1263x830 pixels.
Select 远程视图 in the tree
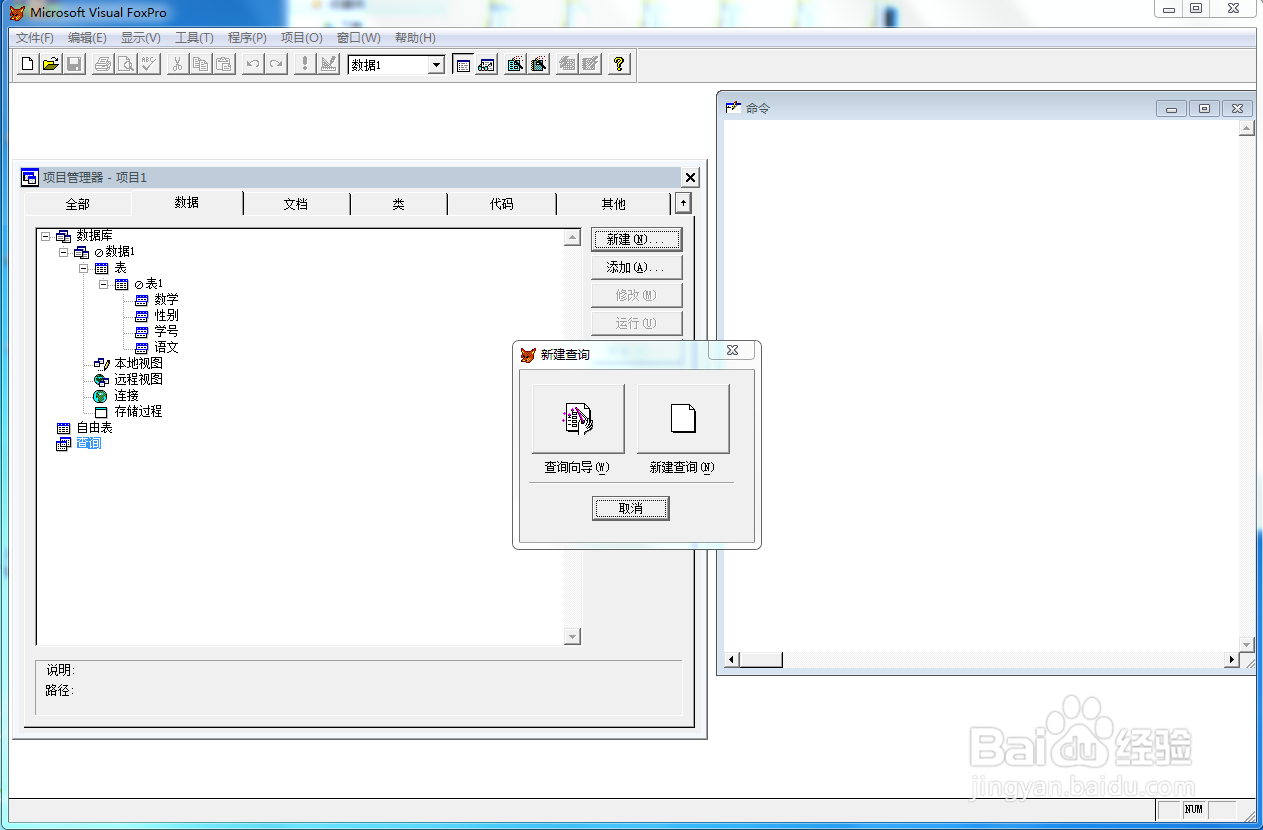[x=138, y=380]
